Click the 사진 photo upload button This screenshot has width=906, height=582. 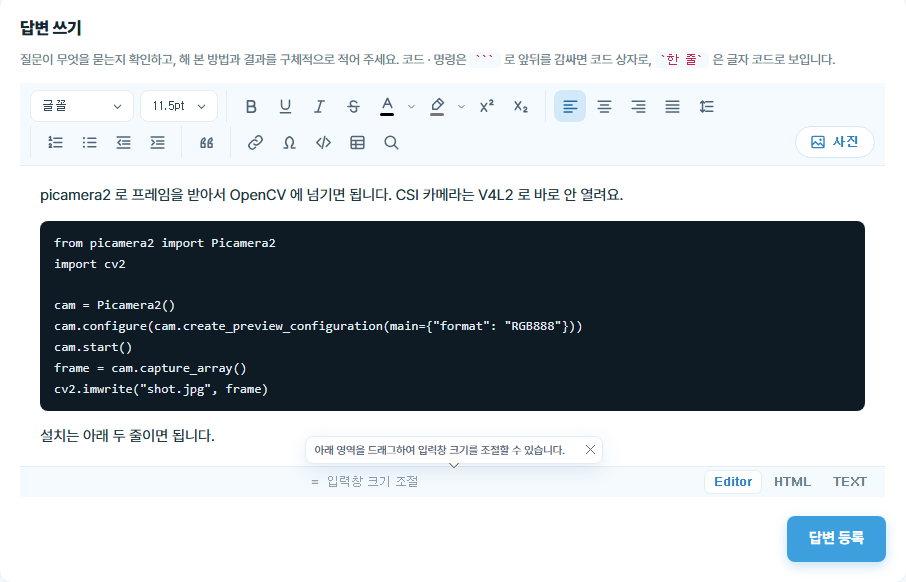pos(834,142)
